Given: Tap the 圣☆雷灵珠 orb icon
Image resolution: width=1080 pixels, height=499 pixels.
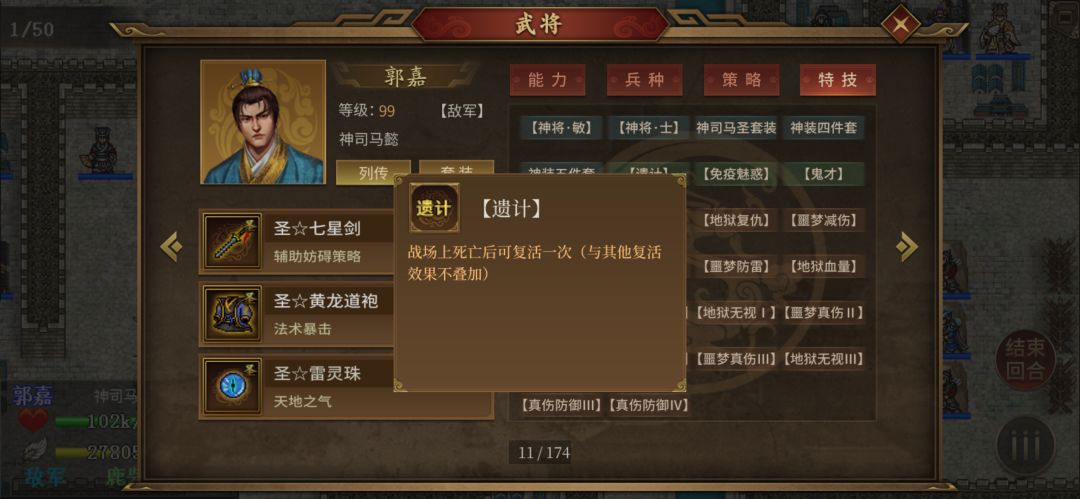Looking at the screenshot, I should [x=232, y=386].
